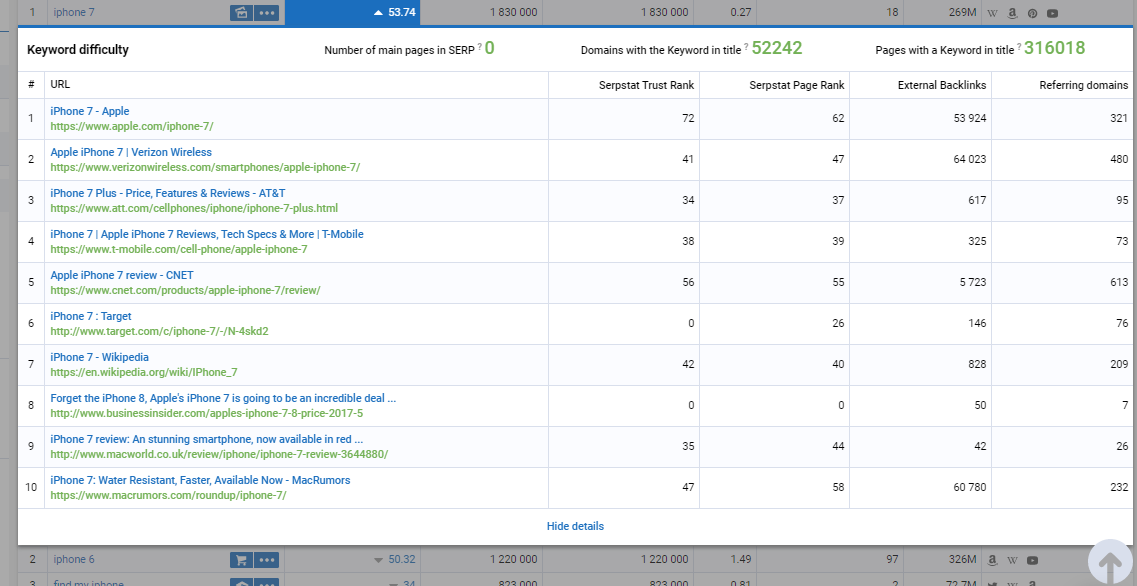The width and height of the screenshot is (1137, 586).
Task: Click External Backlinks value 5 723 for CNET
Action: 972,282
